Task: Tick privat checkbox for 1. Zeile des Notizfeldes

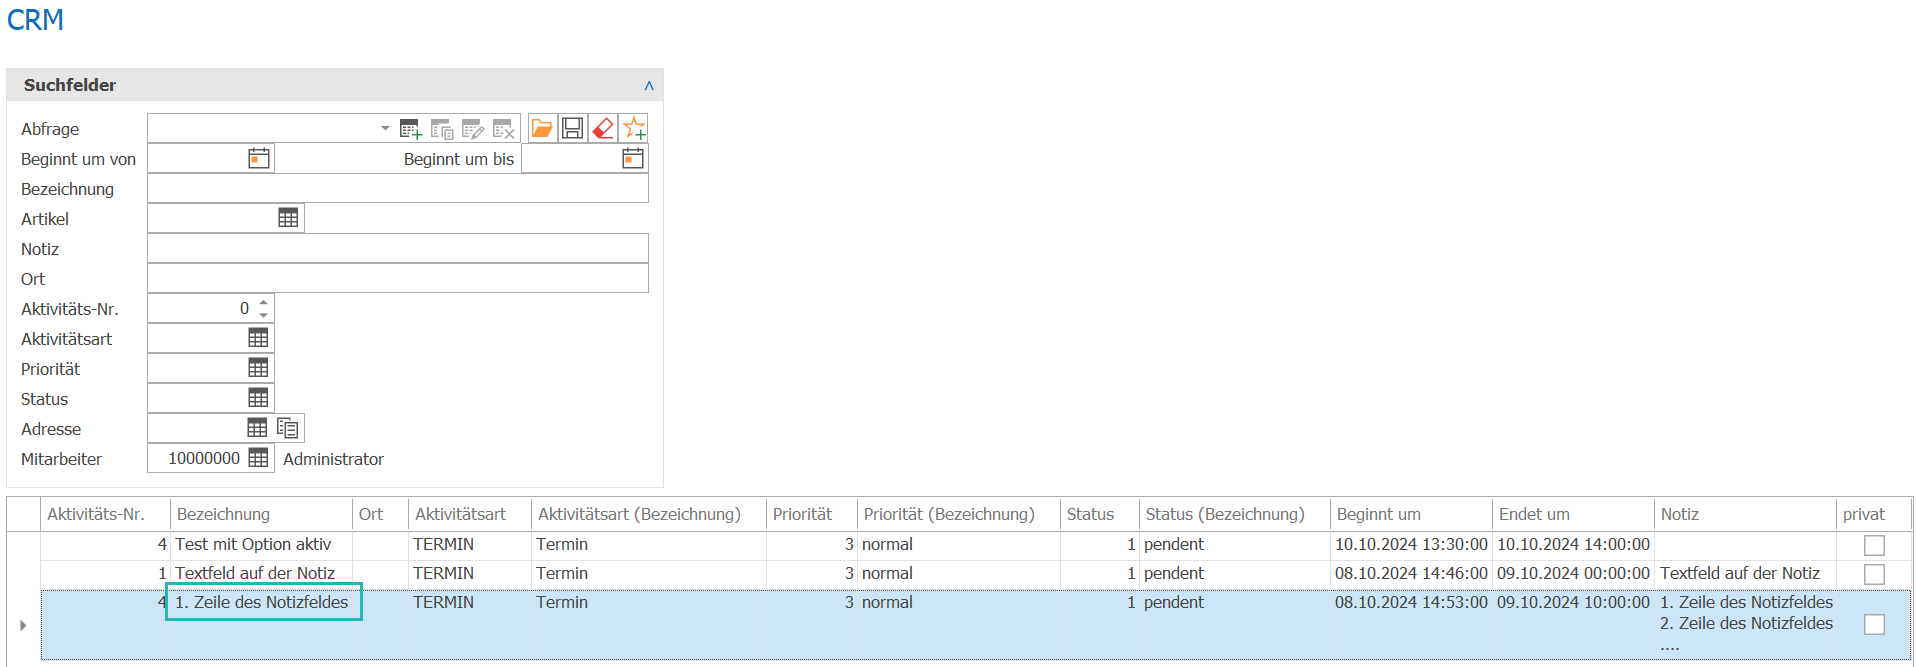Action: pos(1875,624)
